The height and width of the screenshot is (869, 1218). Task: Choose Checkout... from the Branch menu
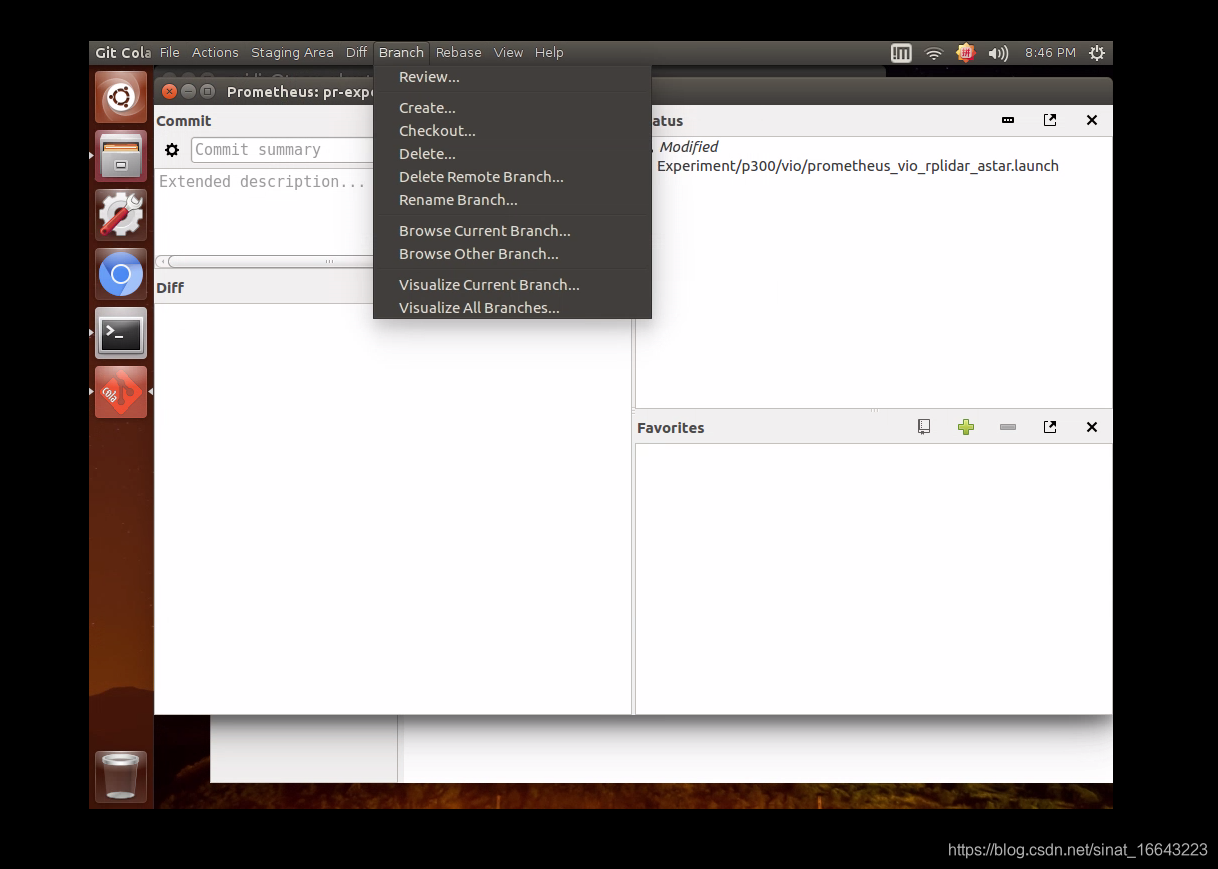(x=512, y=131)
